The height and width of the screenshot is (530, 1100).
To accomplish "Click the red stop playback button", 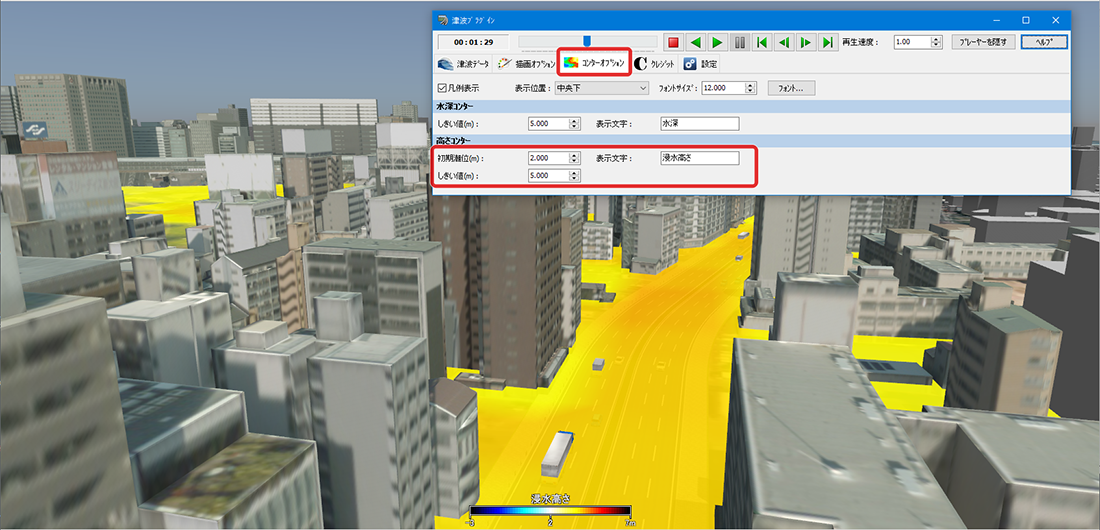I will click(673, 42).
